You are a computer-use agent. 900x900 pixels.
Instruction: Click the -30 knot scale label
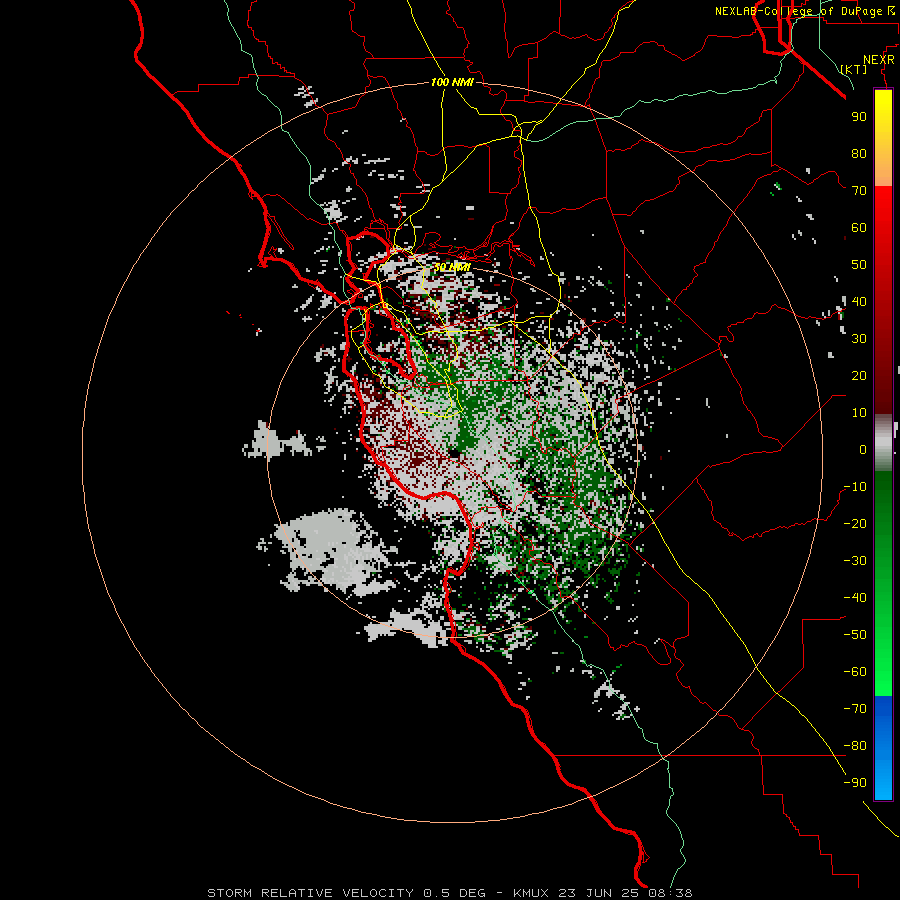855,561
